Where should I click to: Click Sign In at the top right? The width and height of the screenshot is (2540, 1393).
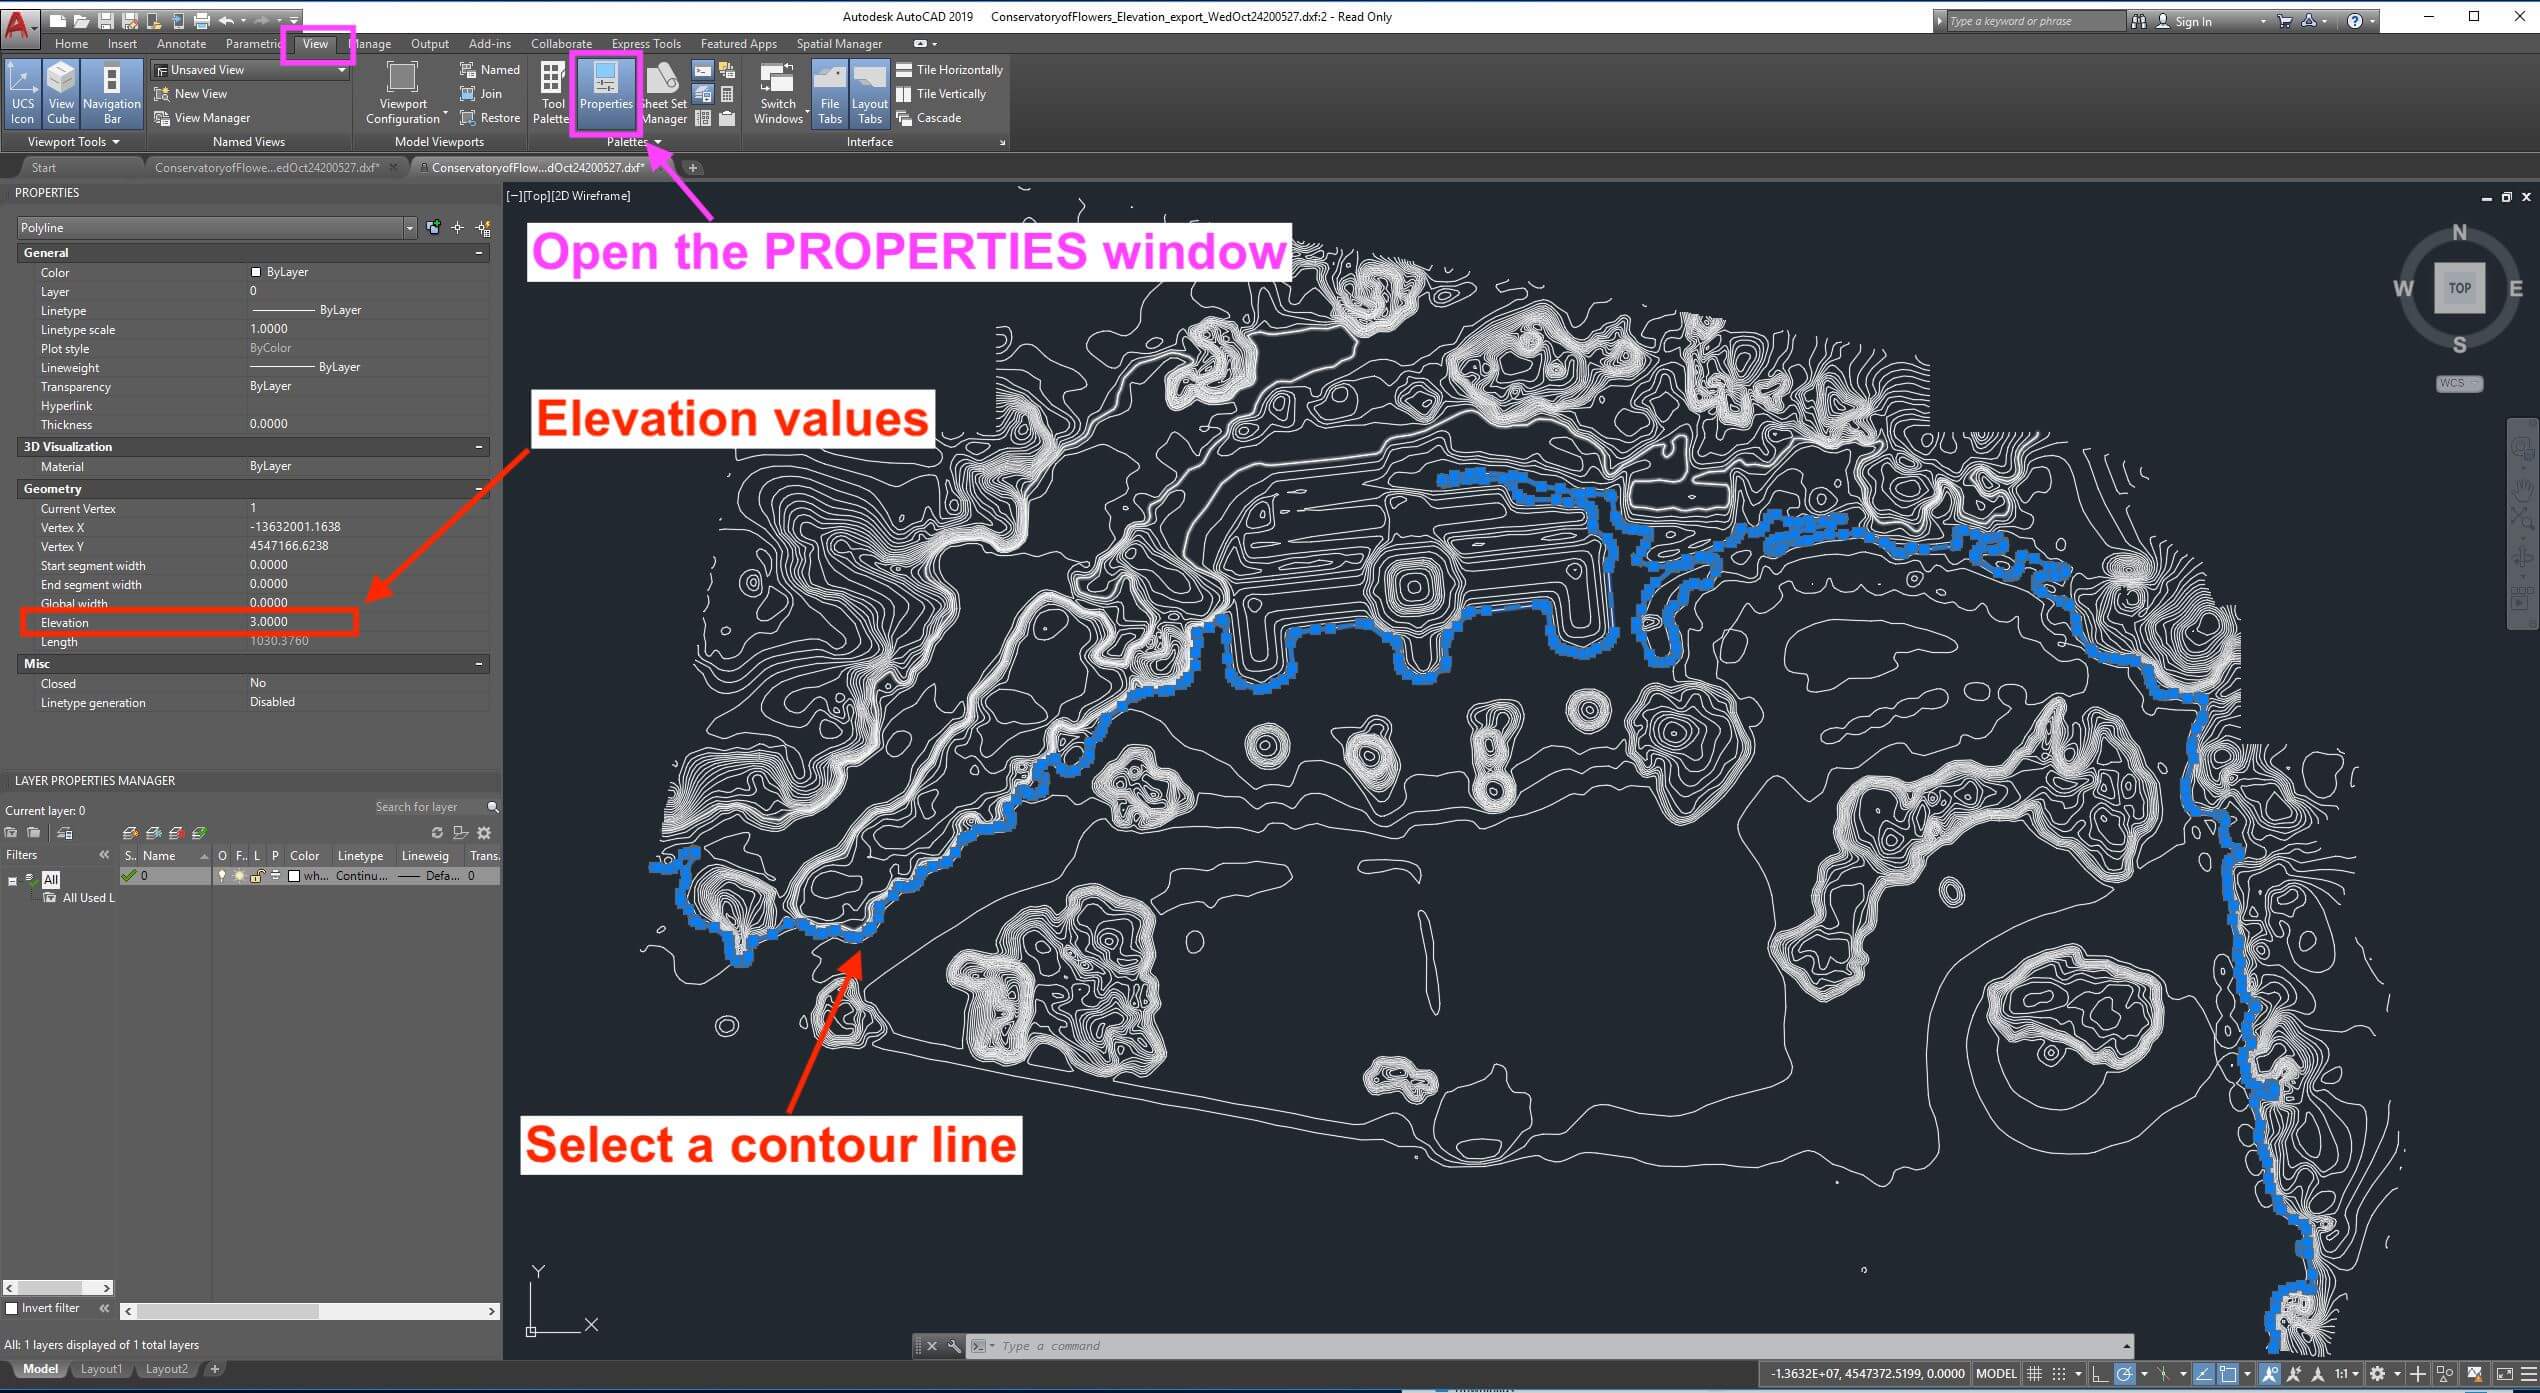click(x=2192, y=20)
